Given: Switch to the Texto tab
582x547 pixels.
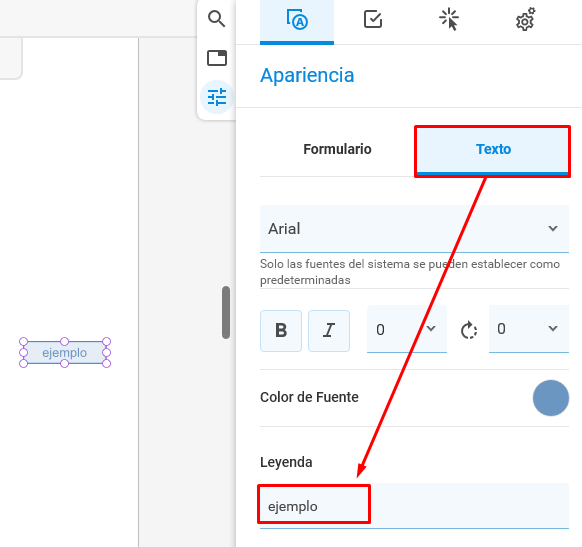Looking at the screenshot, I should (x=493, y=149).
